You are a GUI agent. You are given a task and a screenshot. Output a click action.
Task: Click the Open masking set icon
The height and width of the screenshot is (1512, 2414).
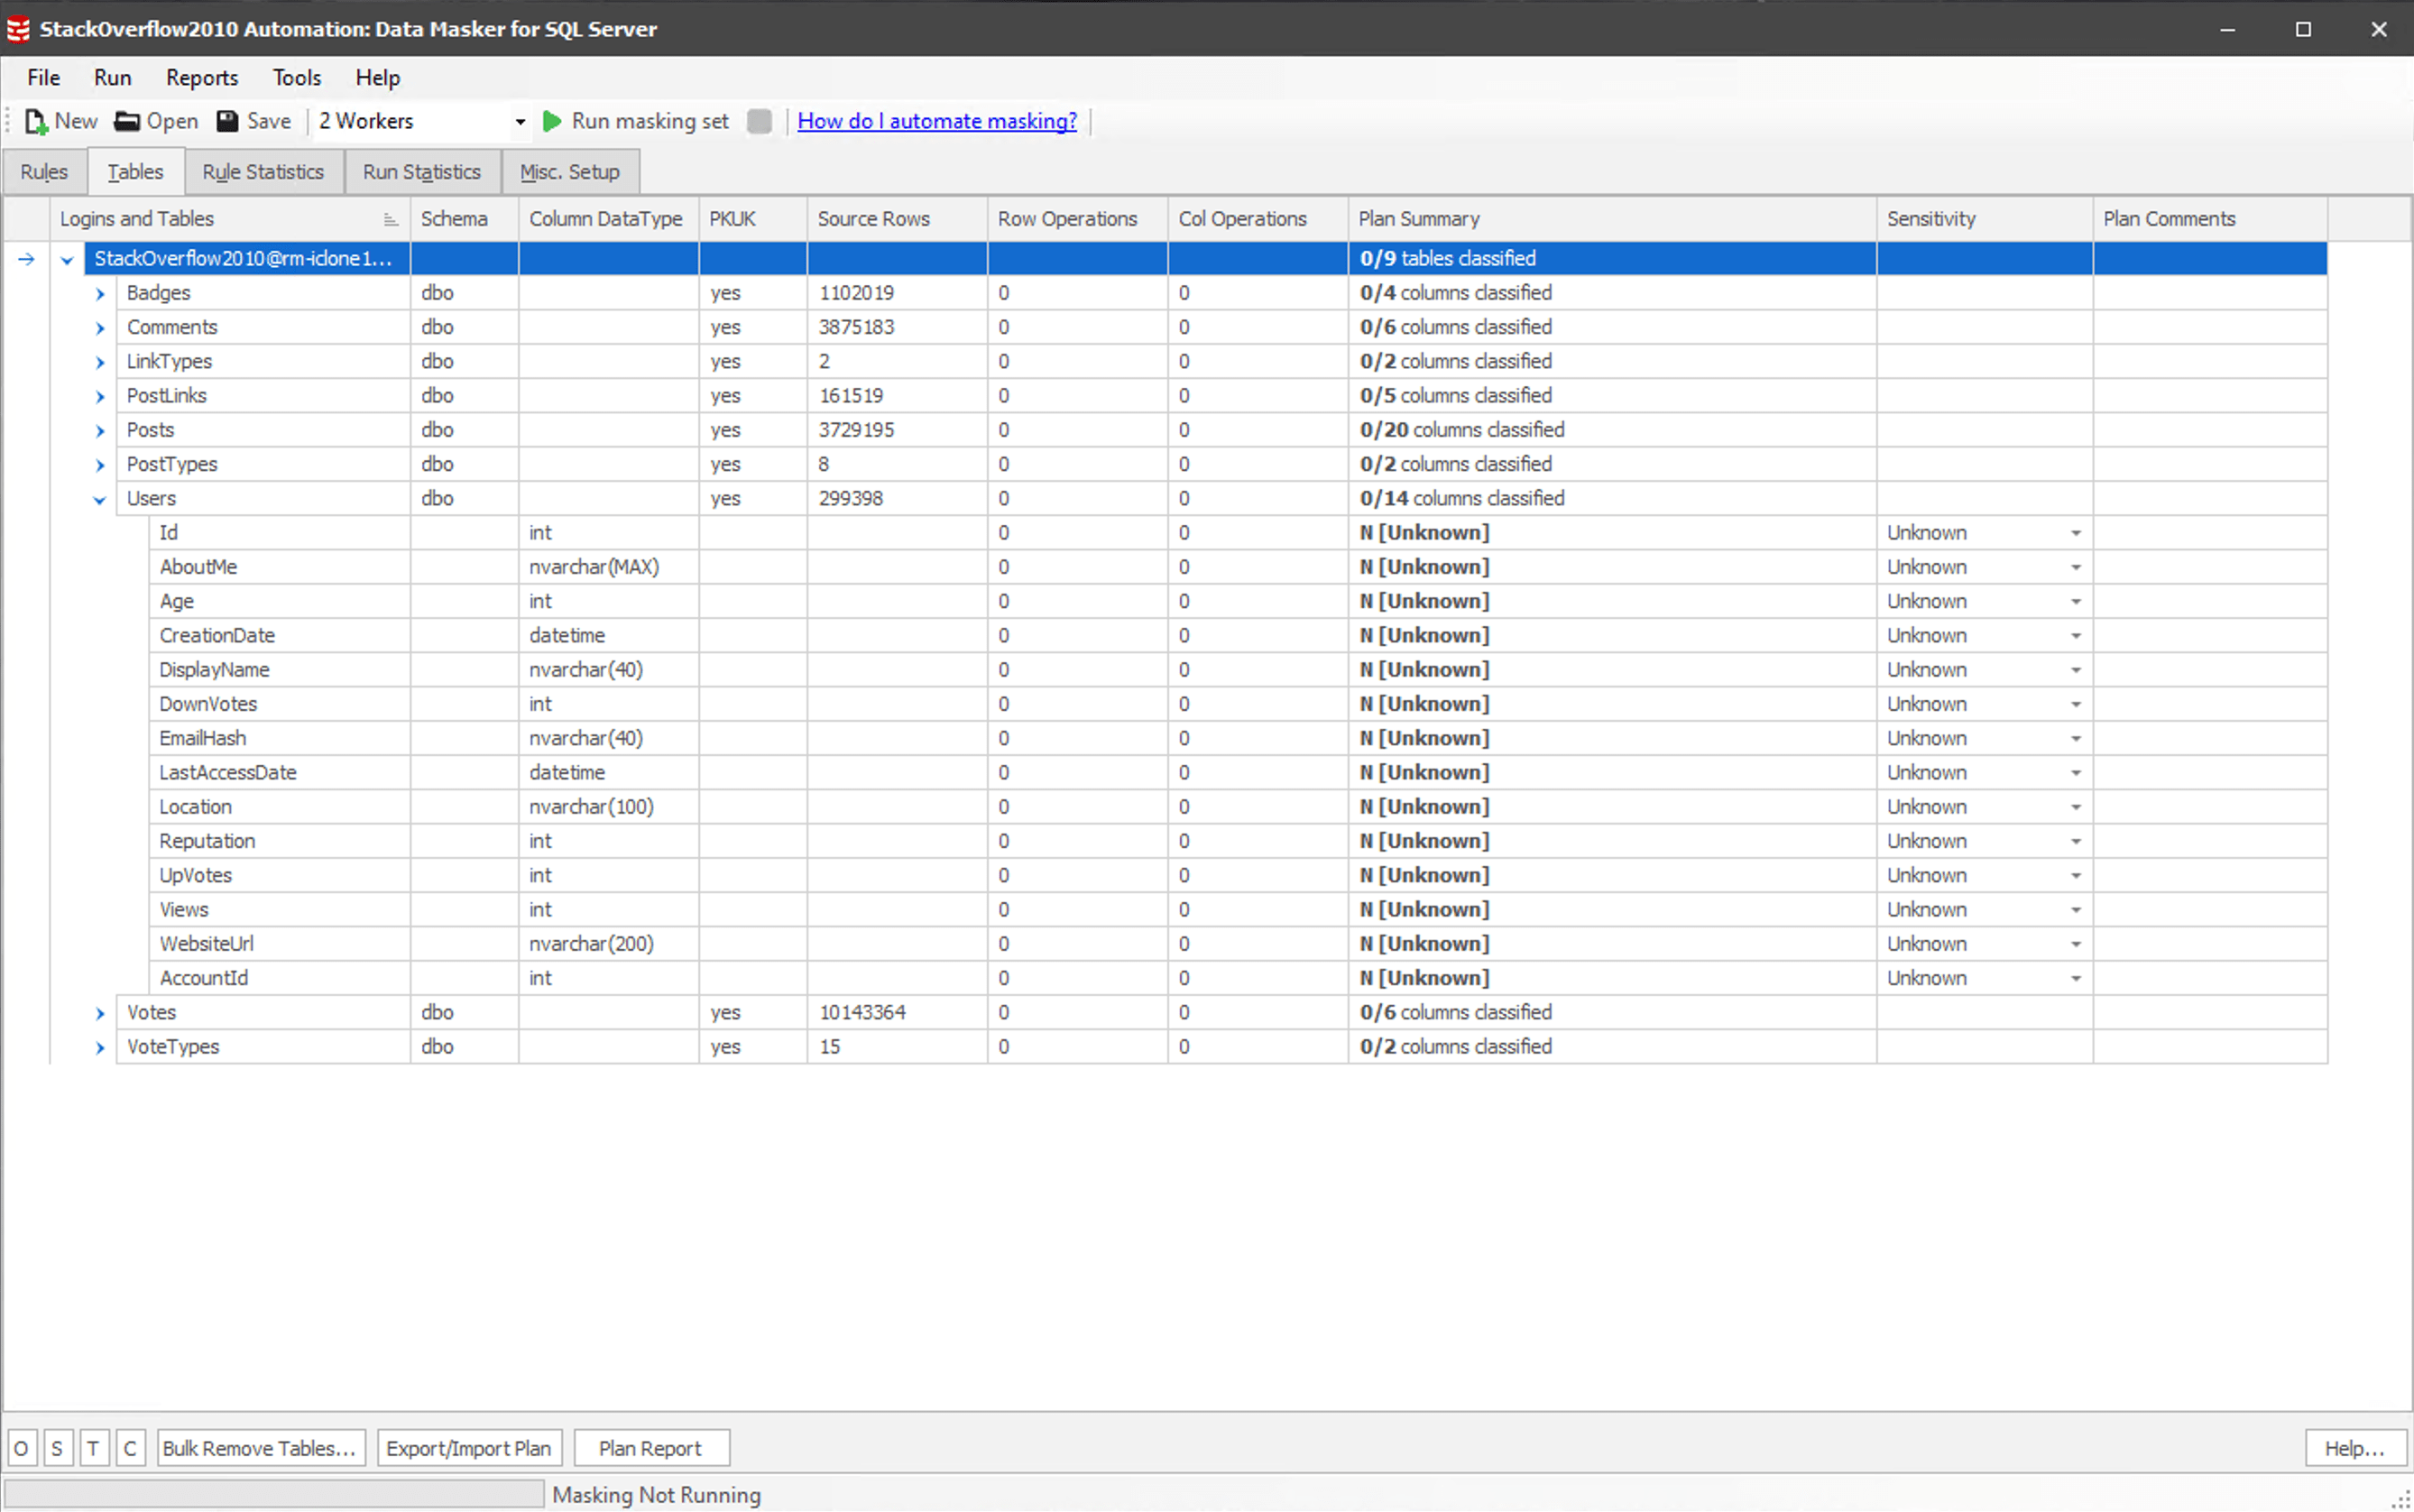pyautogui.click(x=127, y=120)
